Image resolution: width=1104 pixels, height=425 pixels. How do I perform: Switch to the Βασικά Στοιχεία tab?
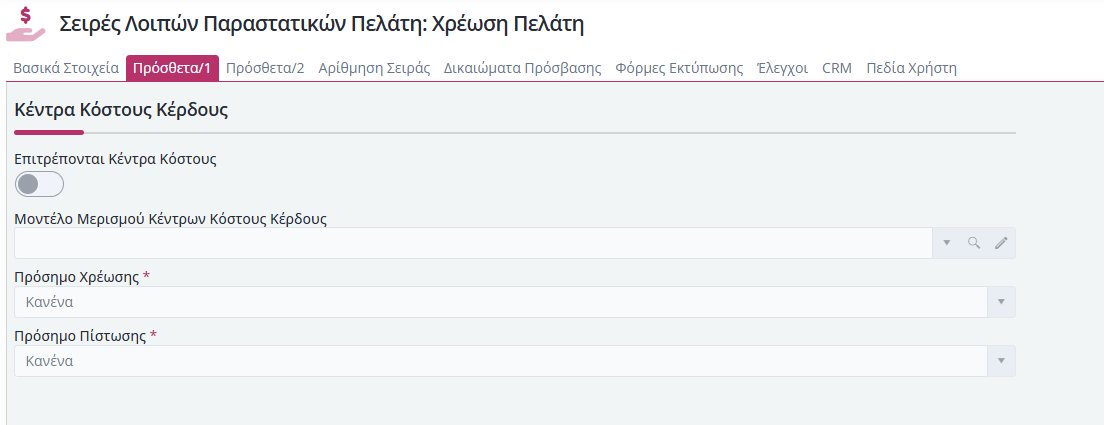[66, 68]
